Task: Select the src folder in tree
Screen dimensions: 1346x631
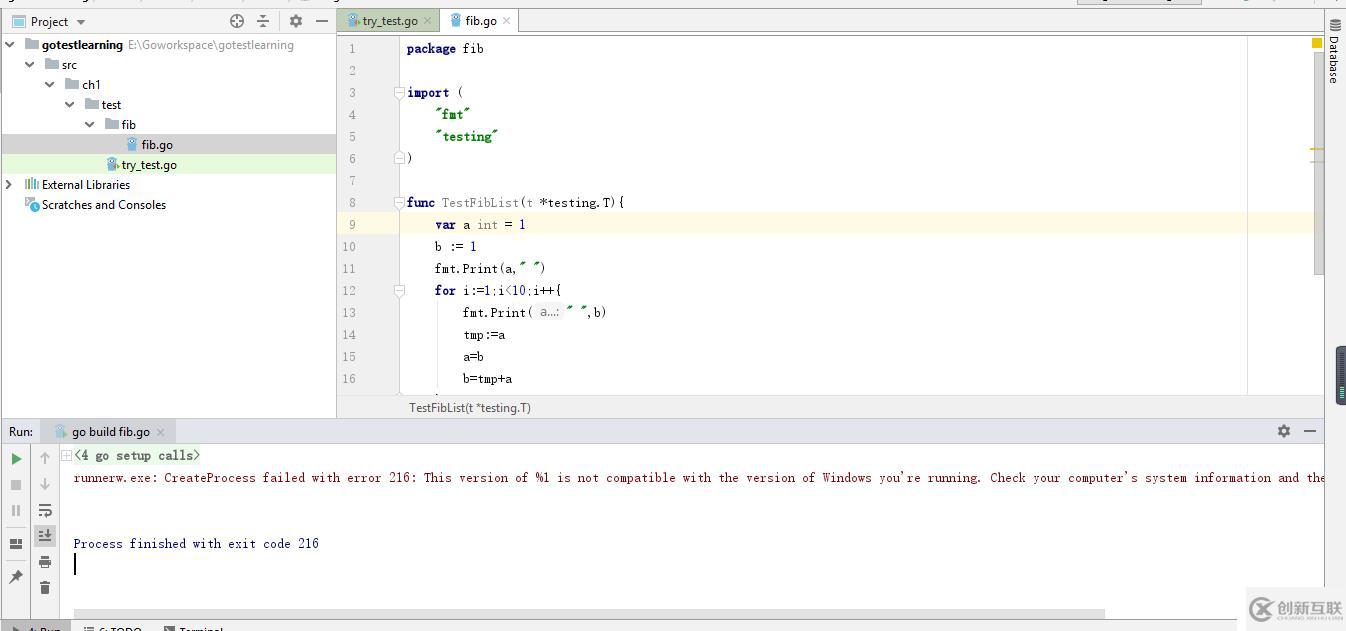Action: point(69,65)
